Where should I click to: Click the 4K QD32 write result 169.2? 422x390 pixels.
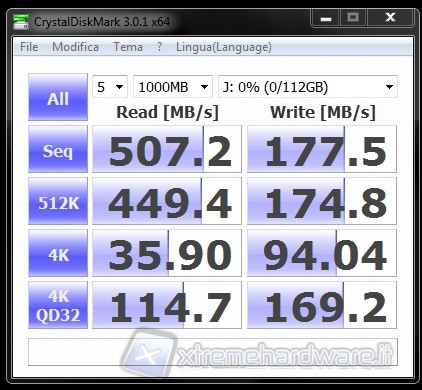(322, 305)
